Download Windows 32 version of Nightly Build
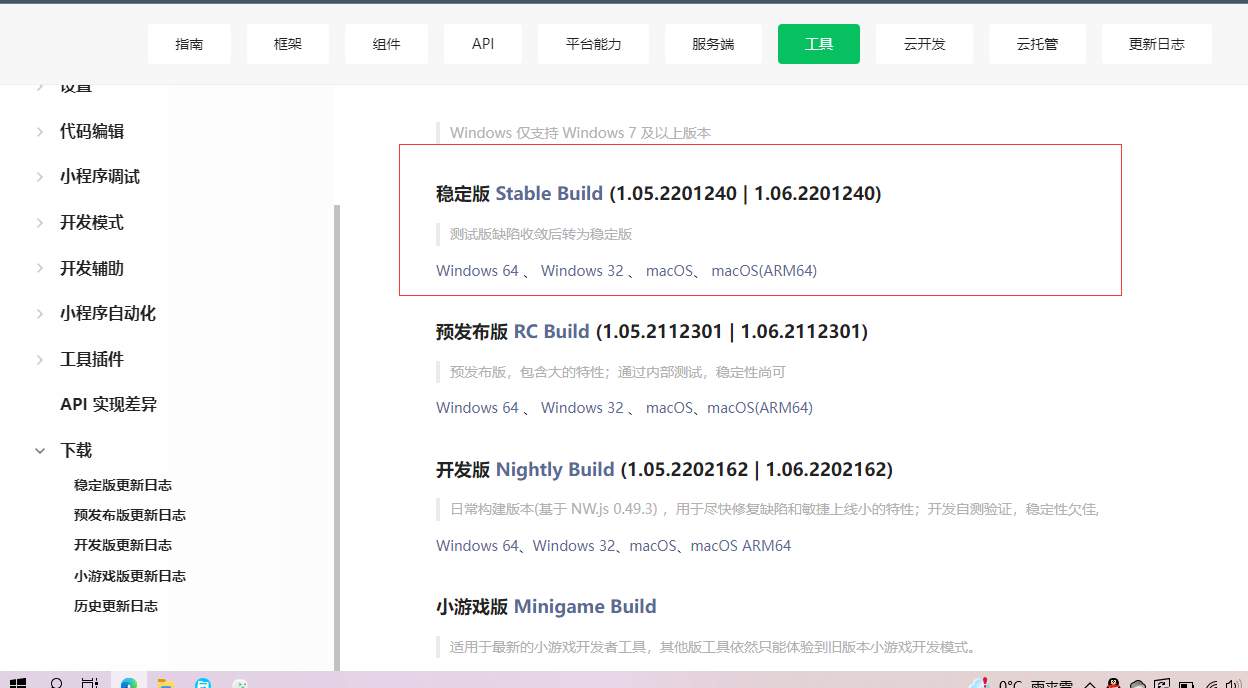The width and height of the screenshot is (1248, 688). (x=573, y=545)
